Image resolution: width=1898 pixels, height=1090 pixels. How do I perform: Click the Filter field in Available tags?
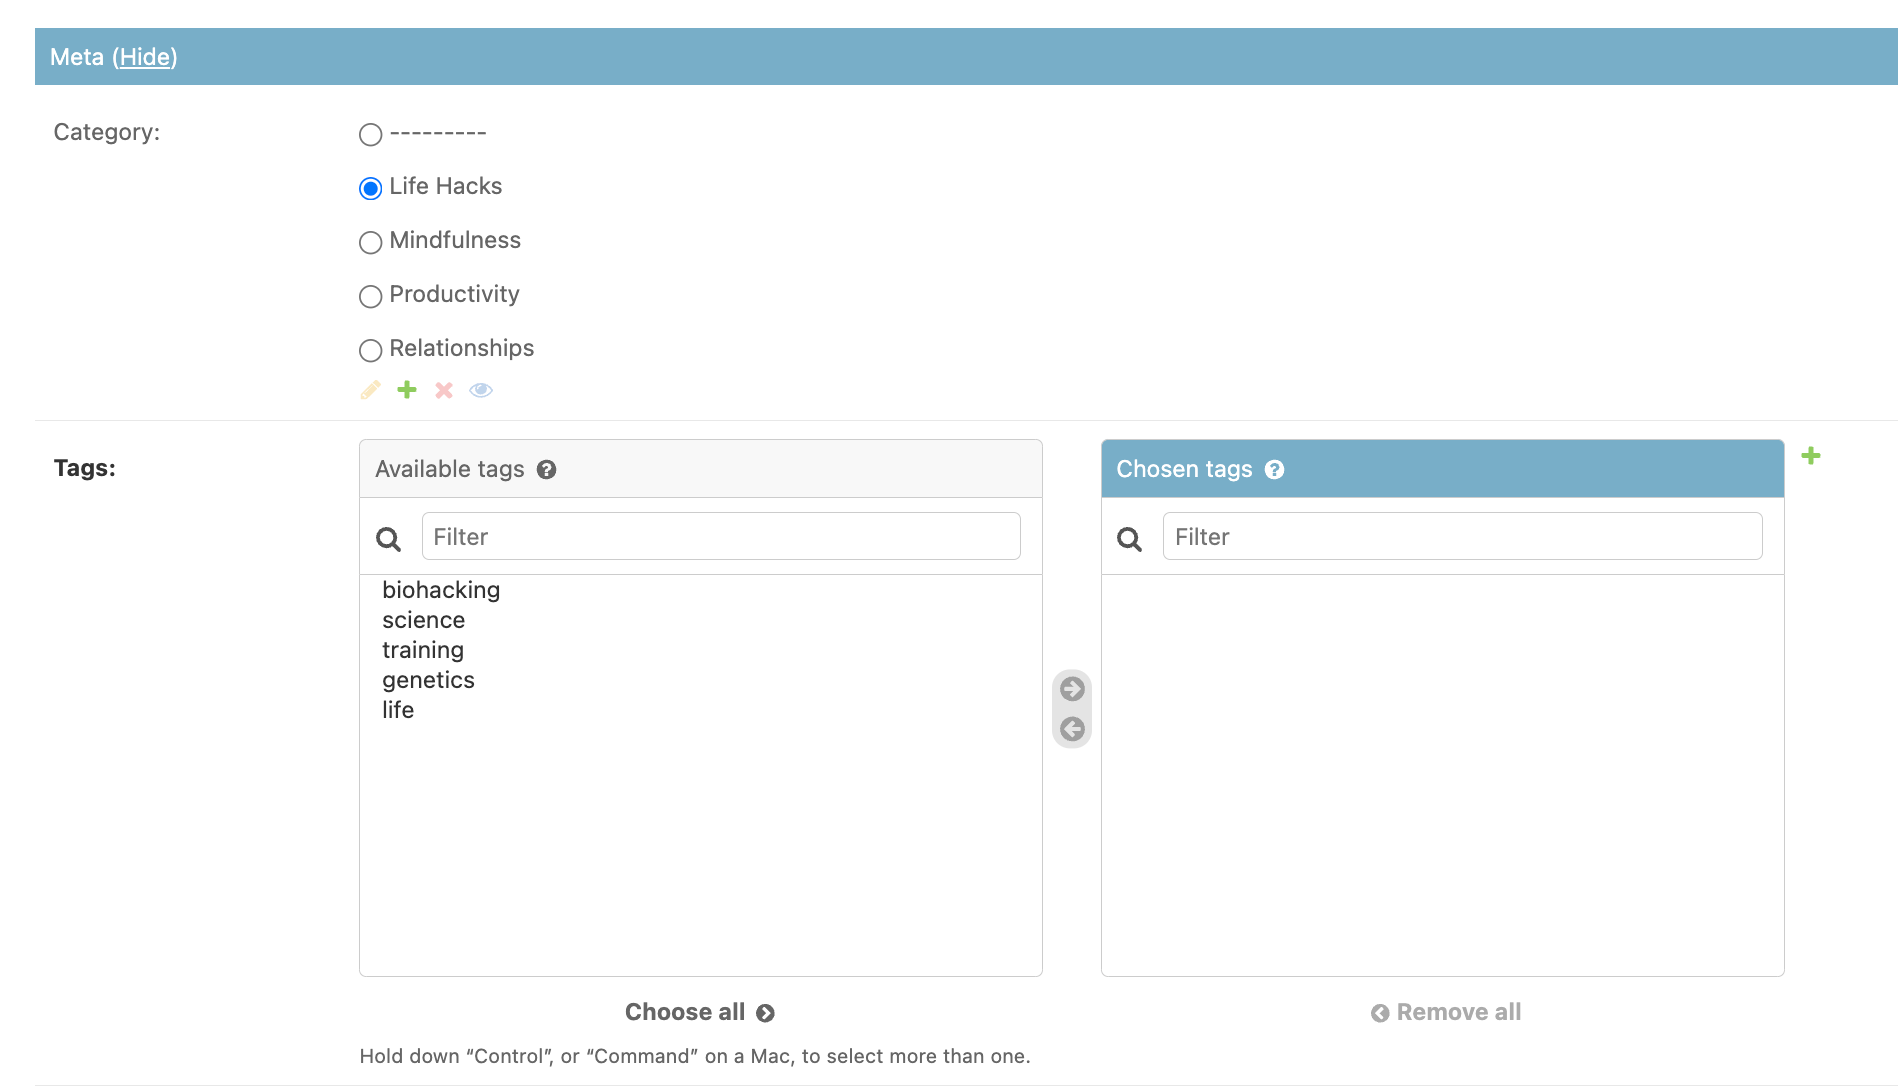(721, 536)
